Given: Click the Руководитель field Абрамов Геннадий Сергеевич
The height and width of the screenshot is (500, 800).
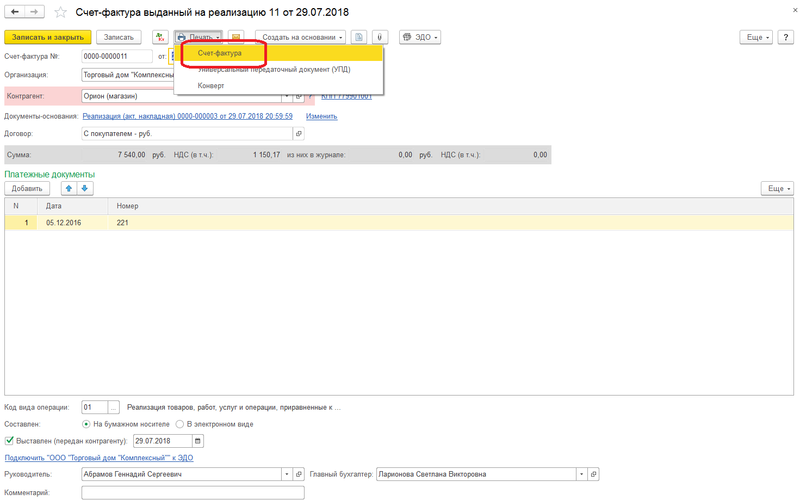Looking at the screenshot, I should tap(182, 474).
